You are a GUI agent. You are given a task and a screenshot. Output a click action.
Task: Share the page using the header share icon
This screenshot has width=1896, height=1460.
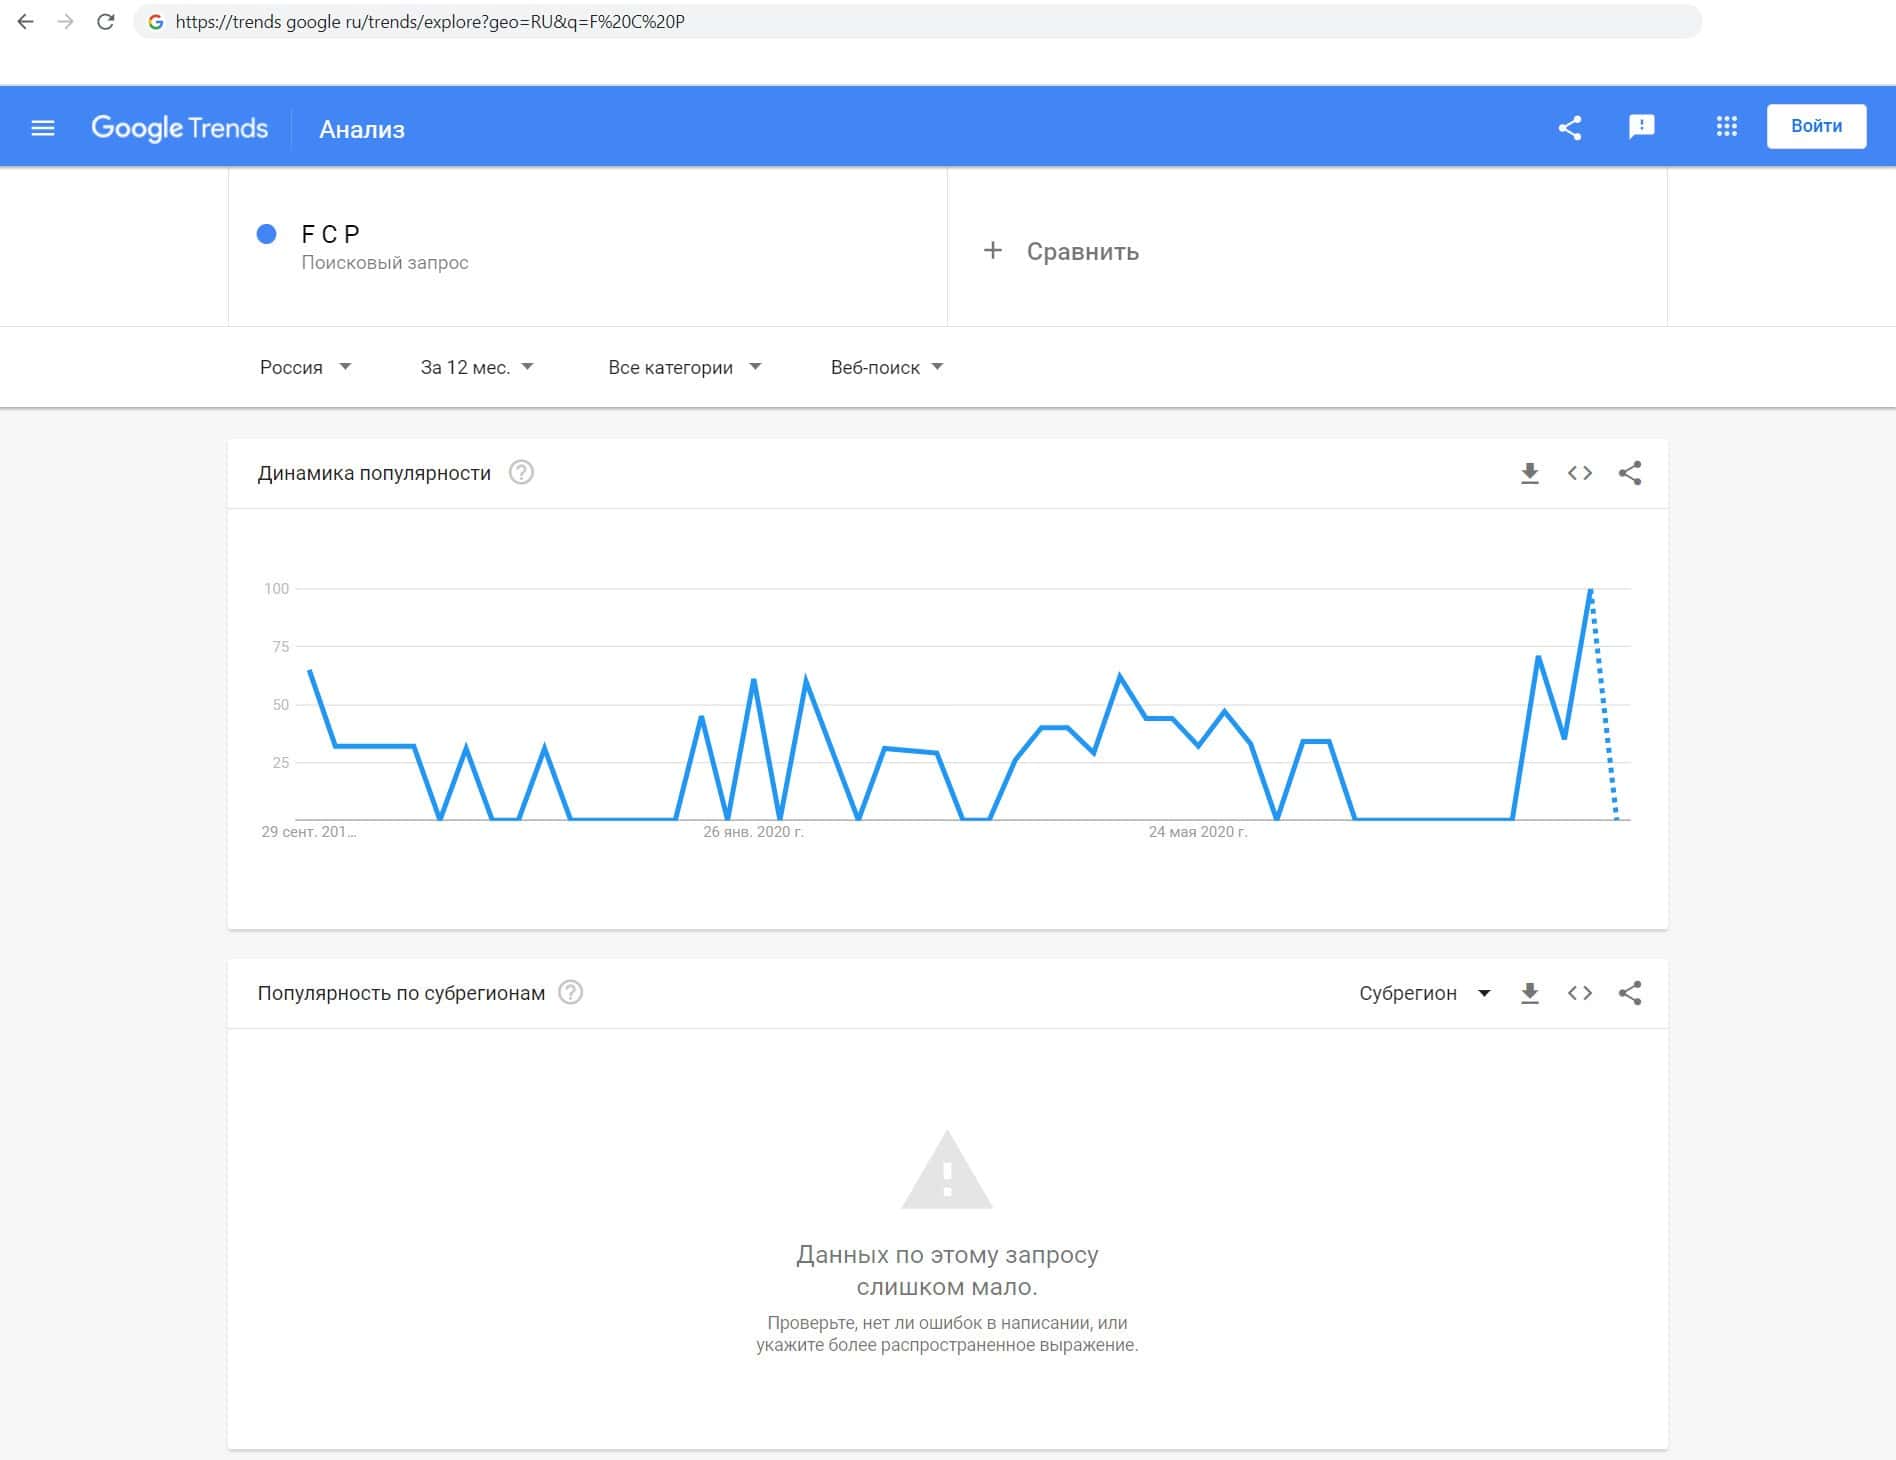coord(1570,127)
